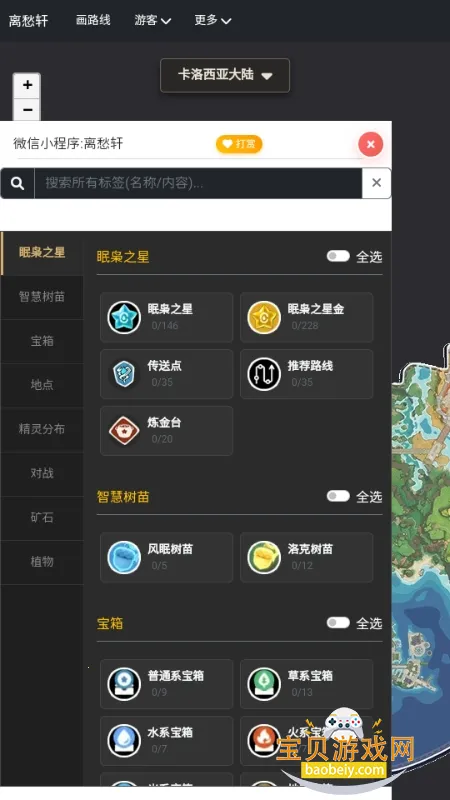
Task: Switch to the 智慧树苗 sidebar tab
Action: [x=42, y=297]
